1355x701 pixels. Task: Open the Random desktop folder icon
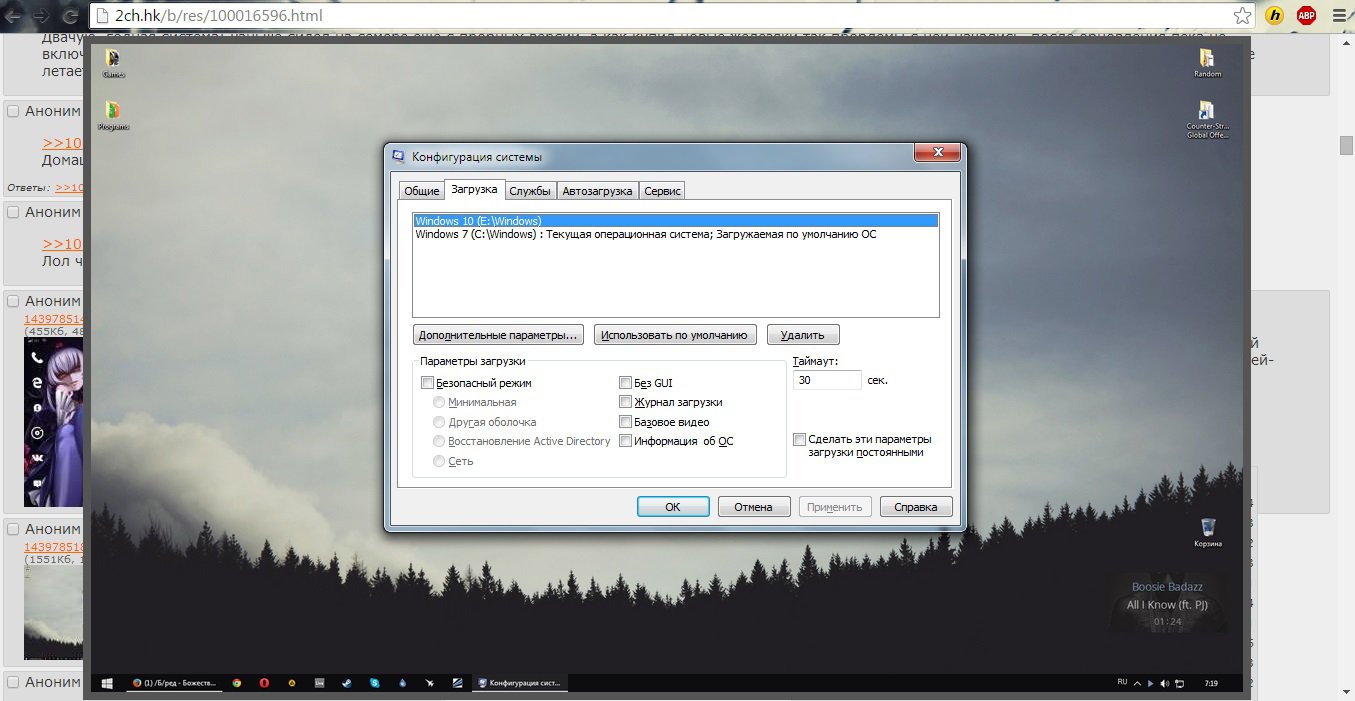point(1207,63)
